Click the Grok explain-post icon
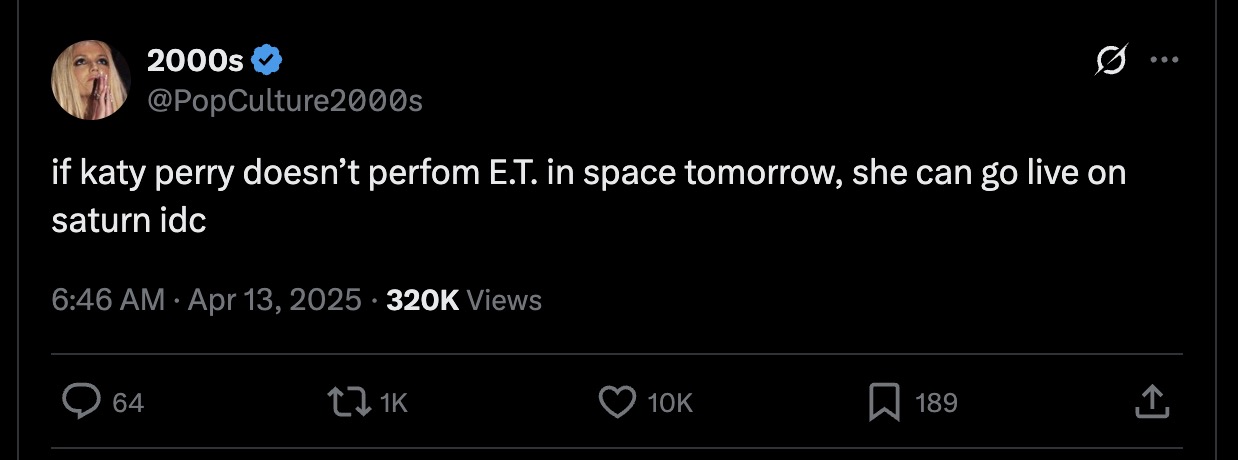This screenshot has height=460, width=1238. click(x=1107, y=62)
